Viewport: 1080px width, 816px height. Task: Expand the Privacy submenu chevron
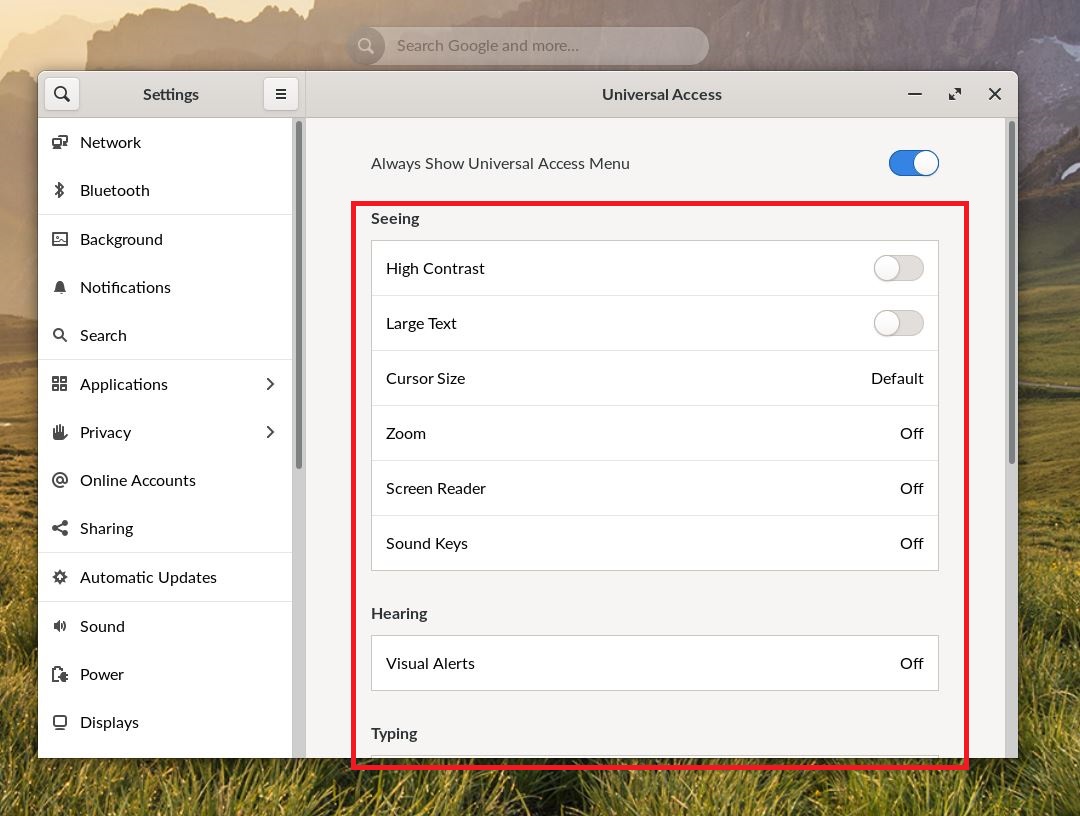(270, 432)
